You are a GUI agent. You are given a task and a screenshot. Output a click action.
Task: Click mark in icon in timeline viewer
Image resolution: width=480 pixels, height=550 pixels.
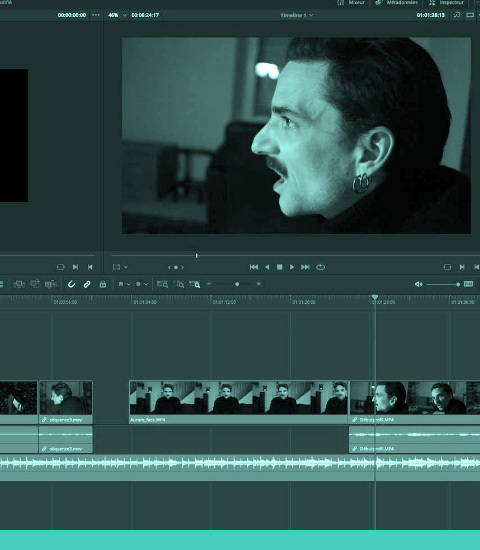[x=462, y=267]
